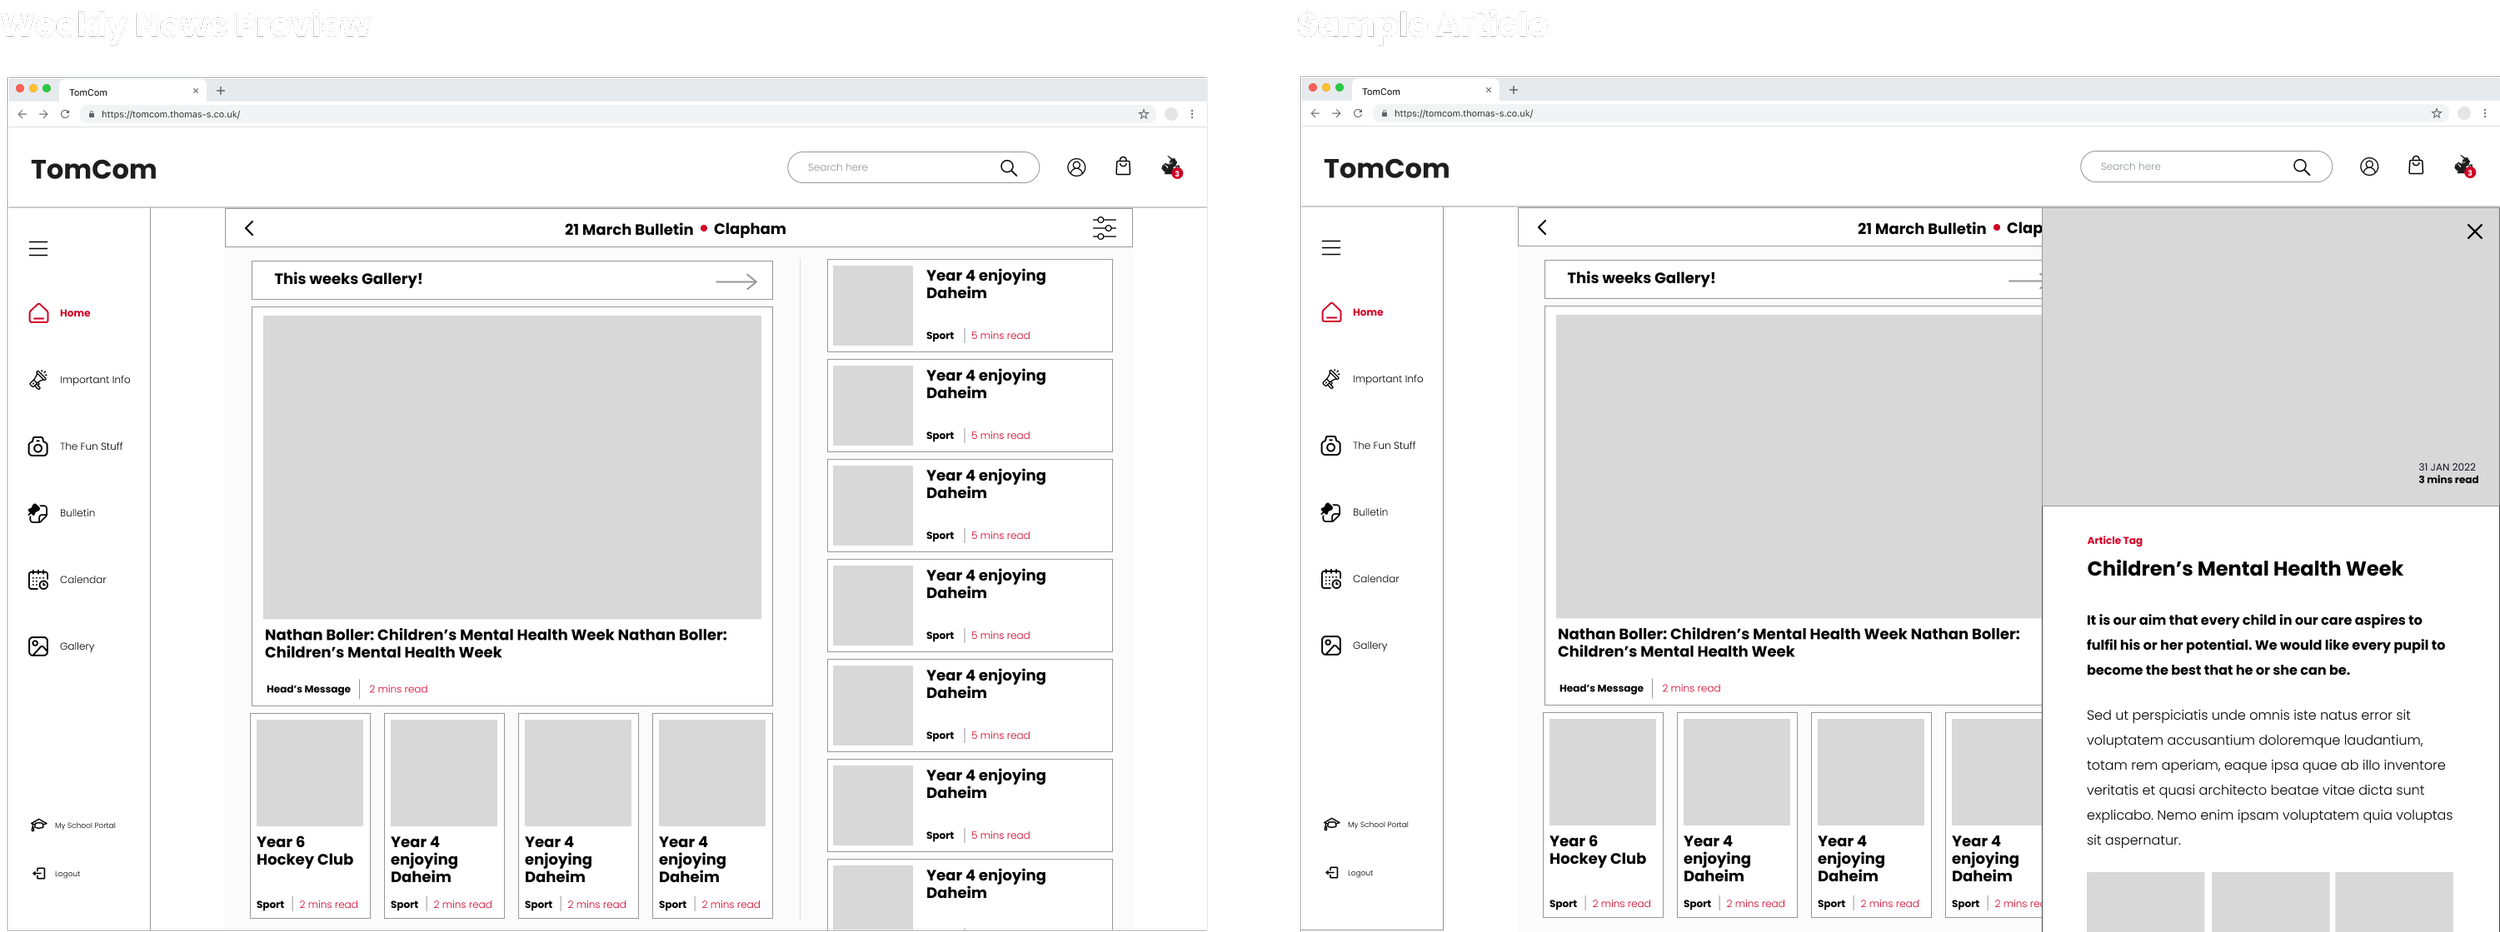Click search field in Sample Article header

pos(2206,166)
